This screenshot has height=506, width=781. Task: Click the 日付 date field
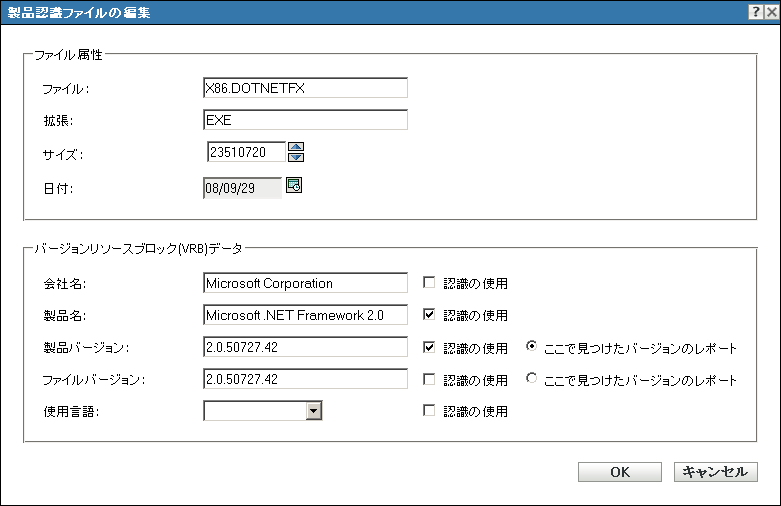pos(241,187)
